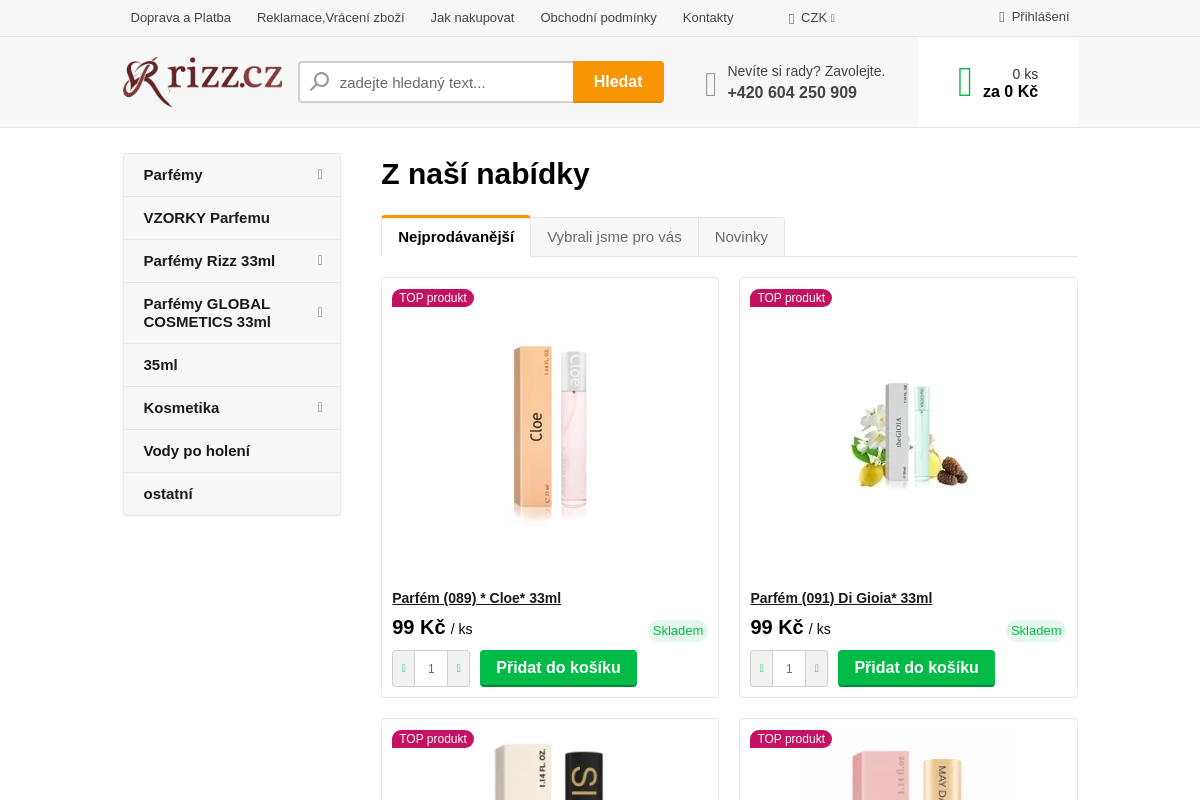Switch to the Novinky tab
This screenshot has height=800, width=1200.
point(741,237)
